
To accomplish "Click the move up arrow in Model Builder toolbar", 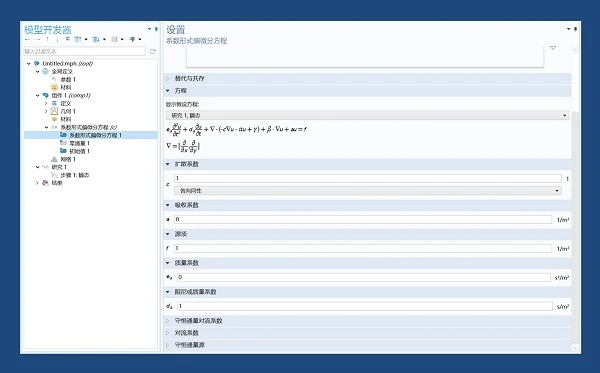I will 47,39.
